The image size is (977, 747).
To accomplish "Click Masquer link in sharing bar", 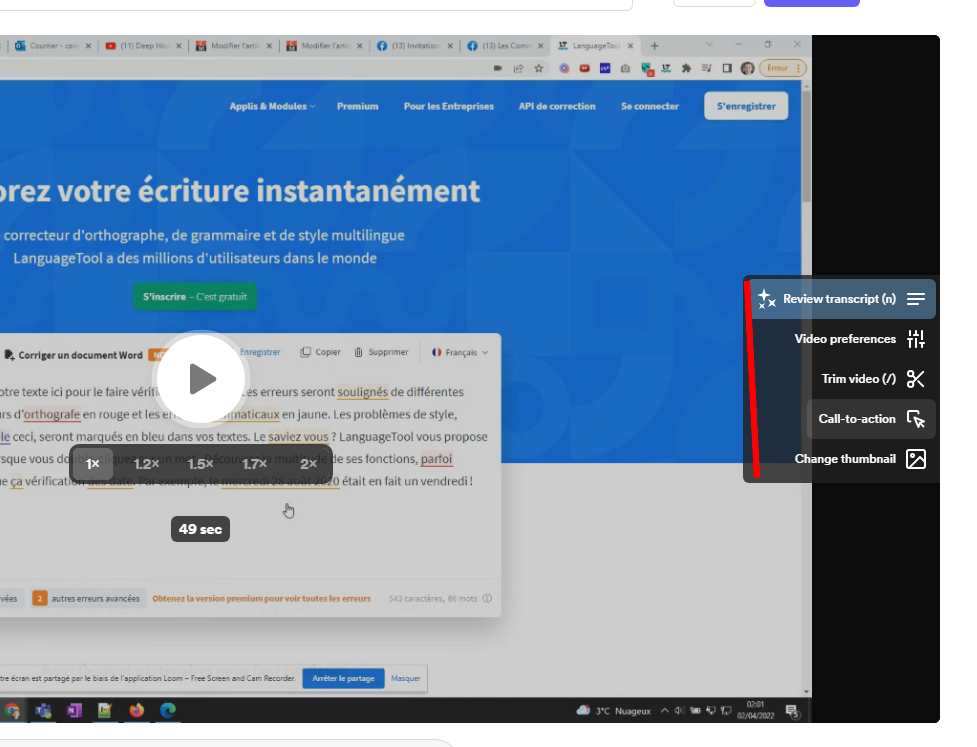I will 406,678.
